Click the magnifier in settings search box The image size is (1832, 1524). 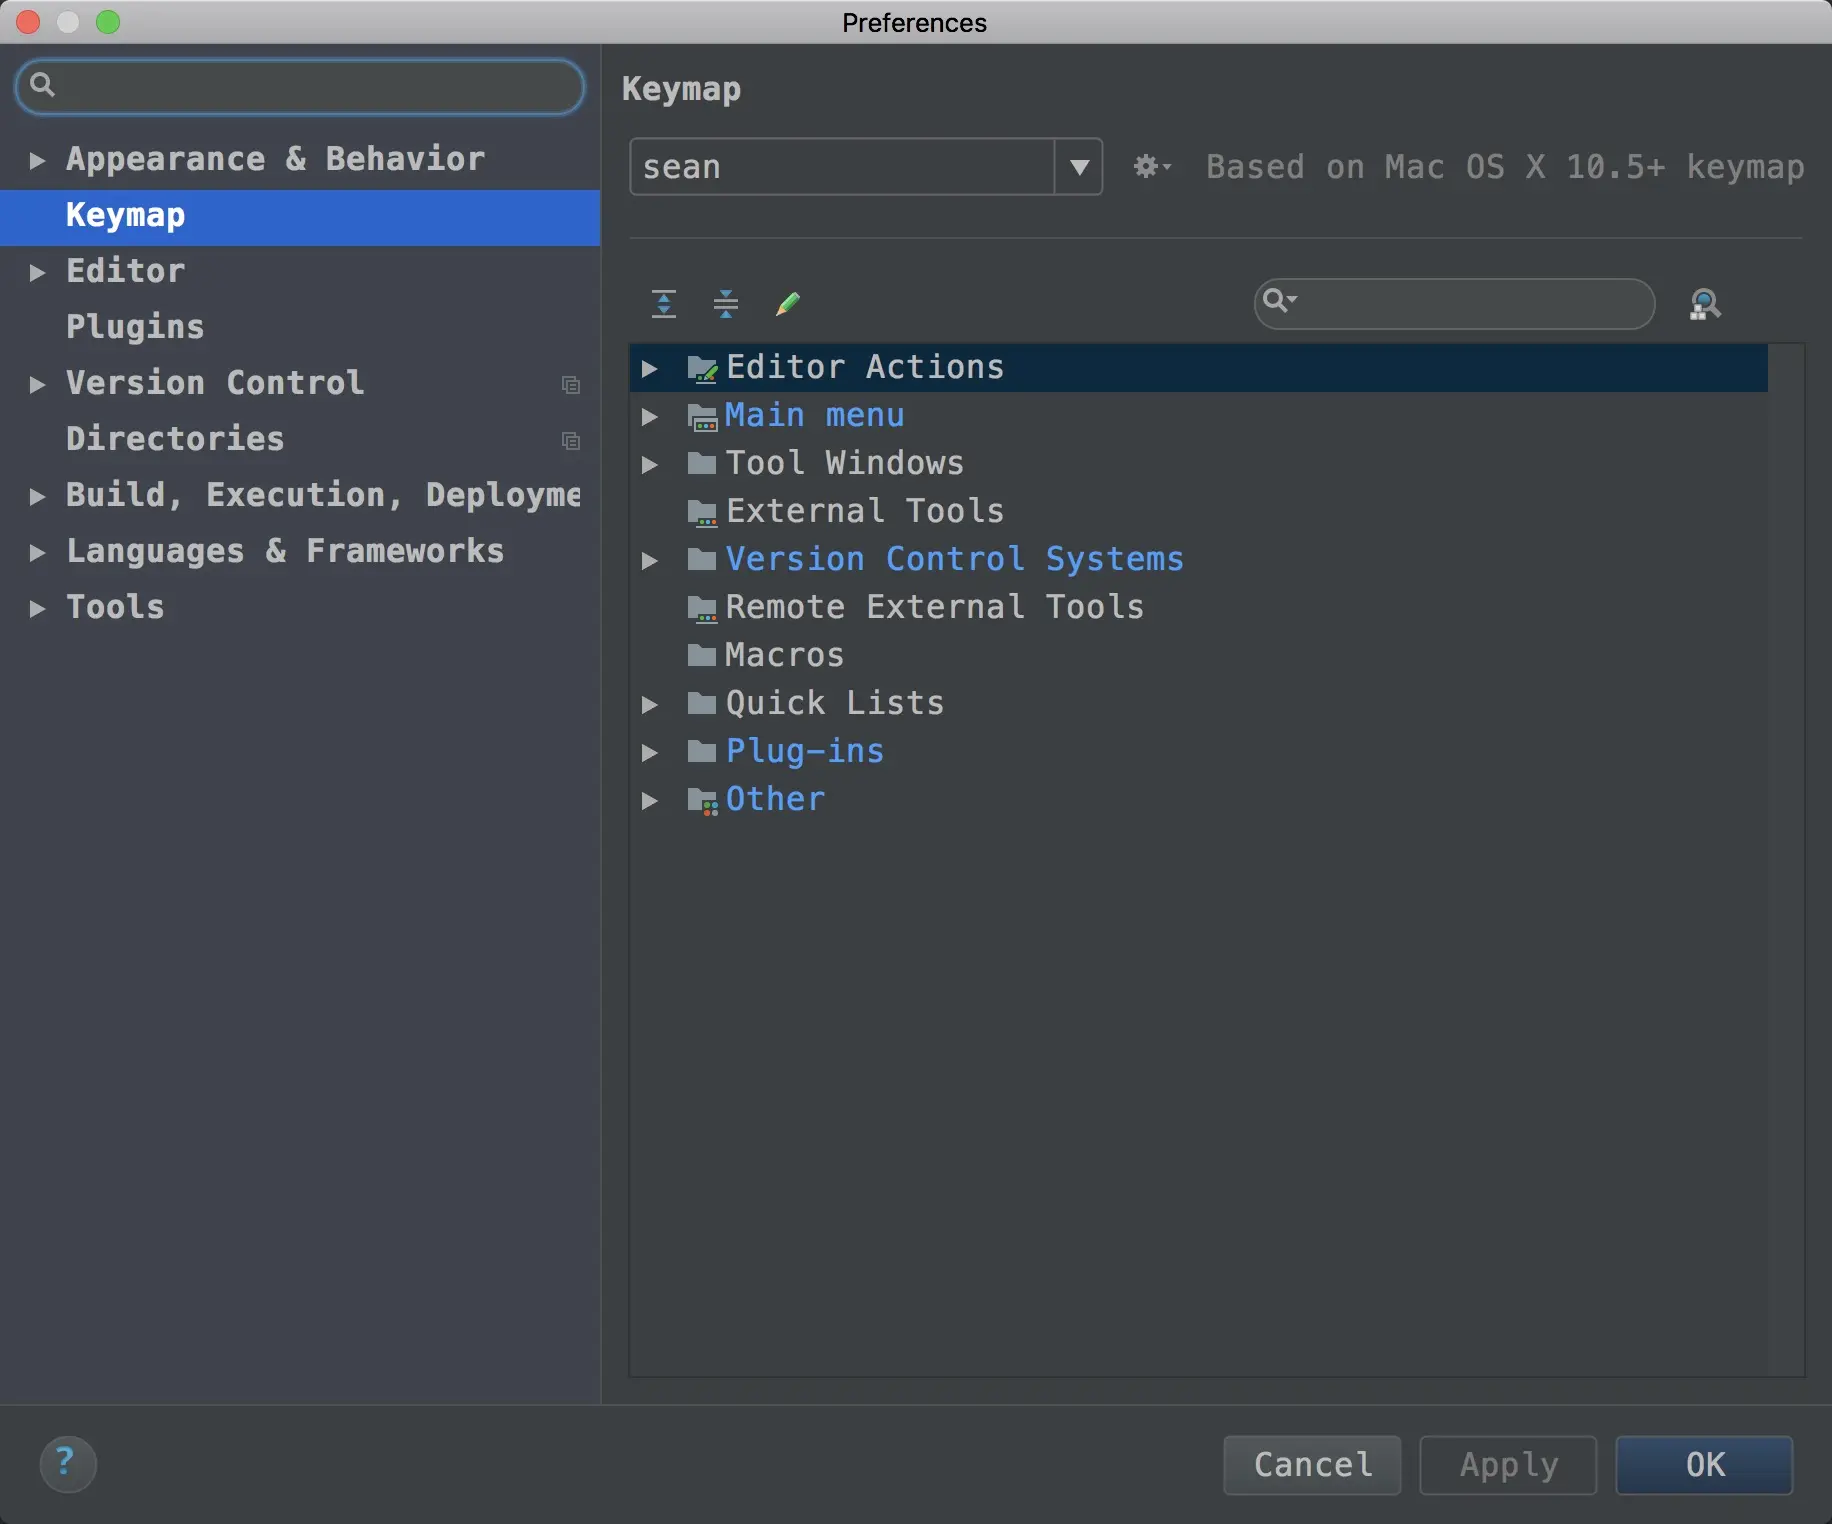coord(42,85)
